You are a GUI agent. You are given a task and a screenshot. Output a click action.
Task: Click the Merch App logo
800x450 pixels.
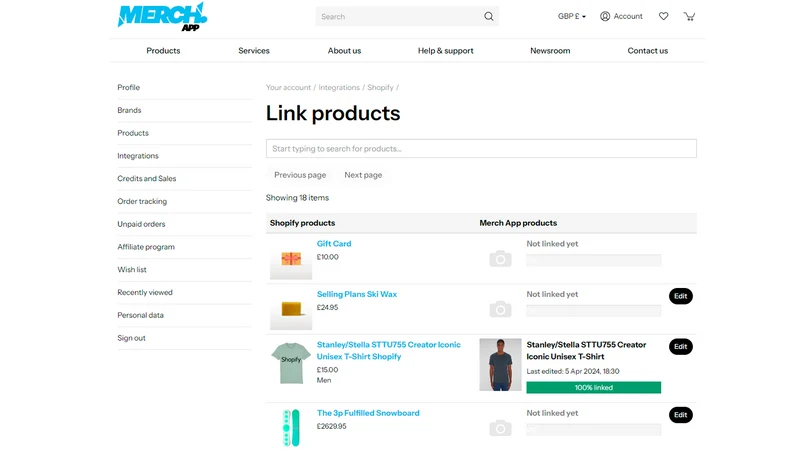coord(162,16)
